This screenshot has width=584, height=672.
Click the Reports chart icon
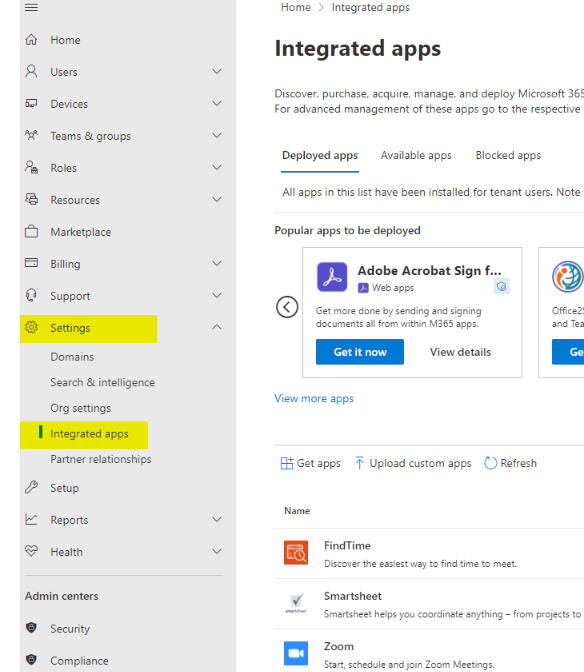tap(31, 519)
